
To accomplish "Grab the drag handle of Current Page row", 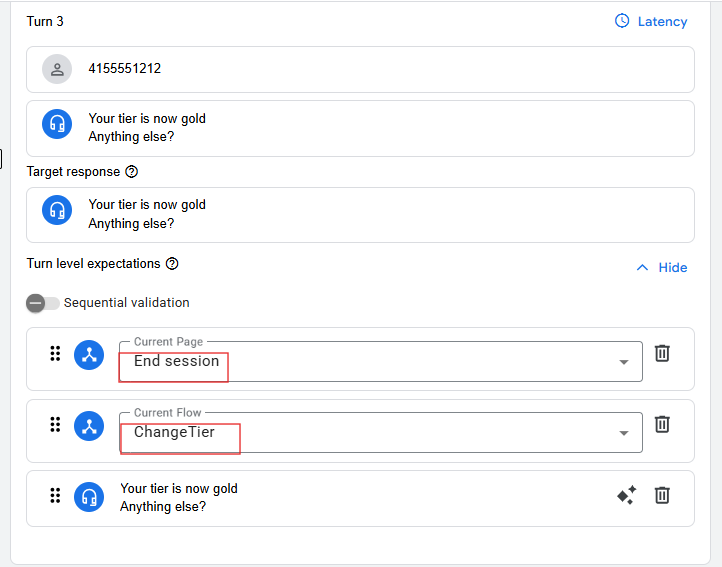I will [55, 353].
